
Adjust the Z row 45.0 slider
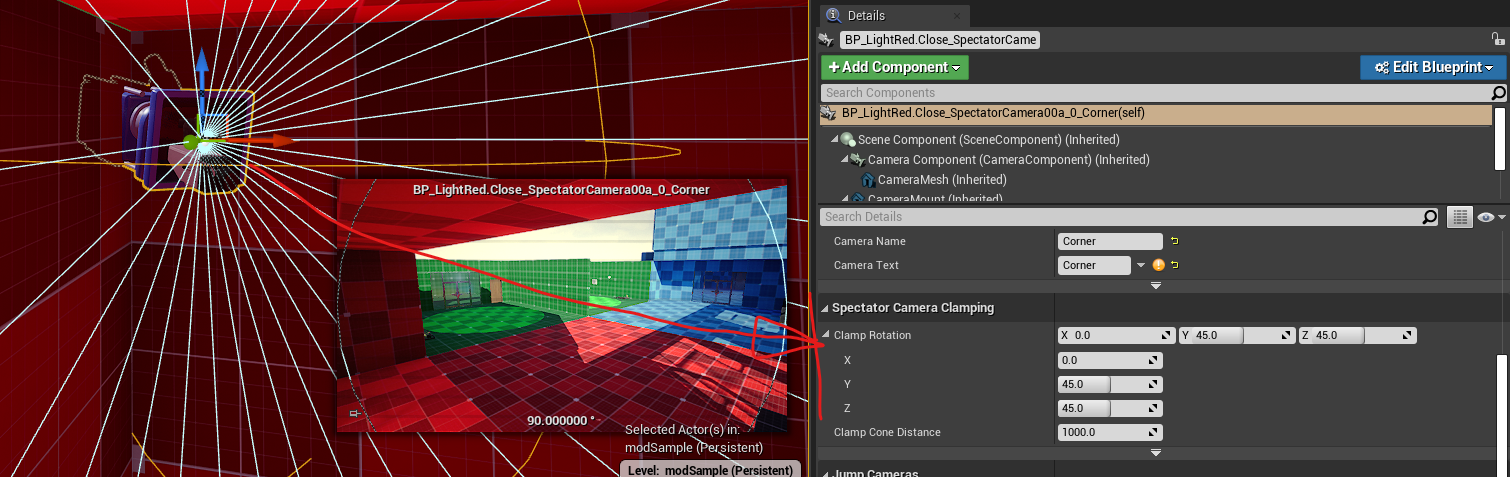click(x=1110, y=408)
